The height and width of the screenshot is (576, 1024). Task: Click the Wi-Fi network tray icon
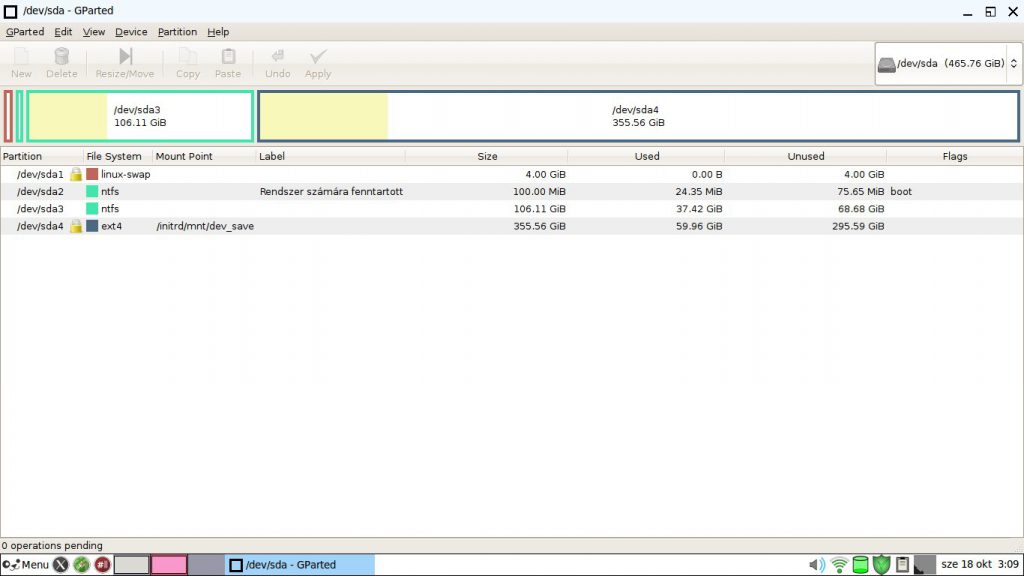(x=839, y=564)
